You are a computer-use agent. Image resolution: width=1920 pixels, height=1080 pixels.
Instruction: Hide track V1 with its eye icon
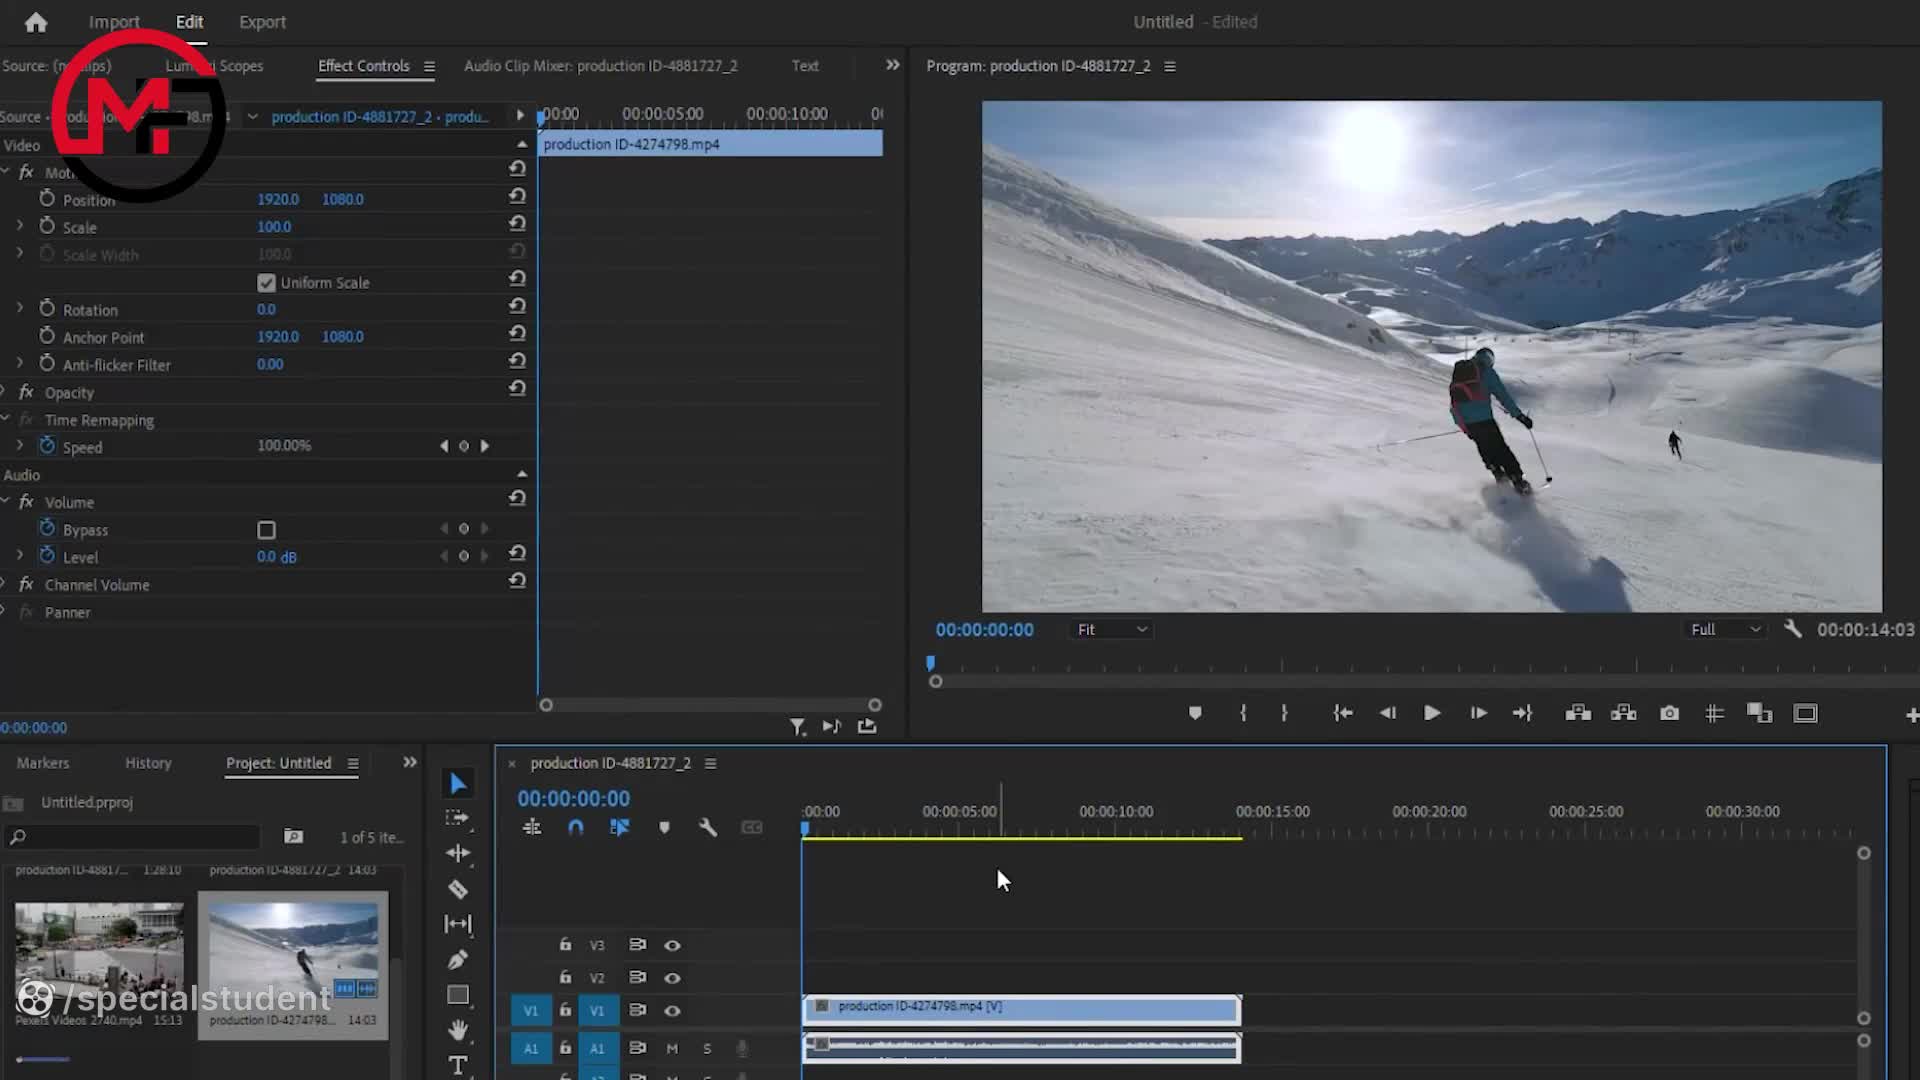point(672,1011)
